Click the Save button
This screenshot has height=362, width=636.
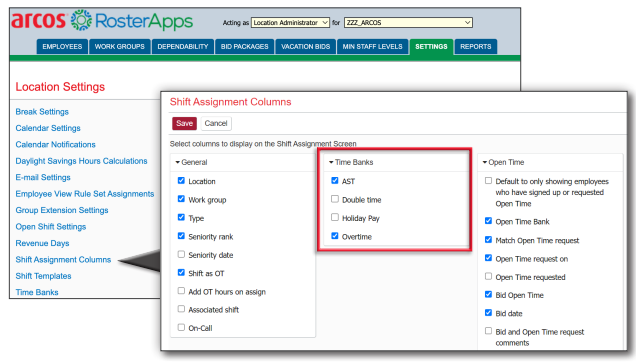coord(184,123)
